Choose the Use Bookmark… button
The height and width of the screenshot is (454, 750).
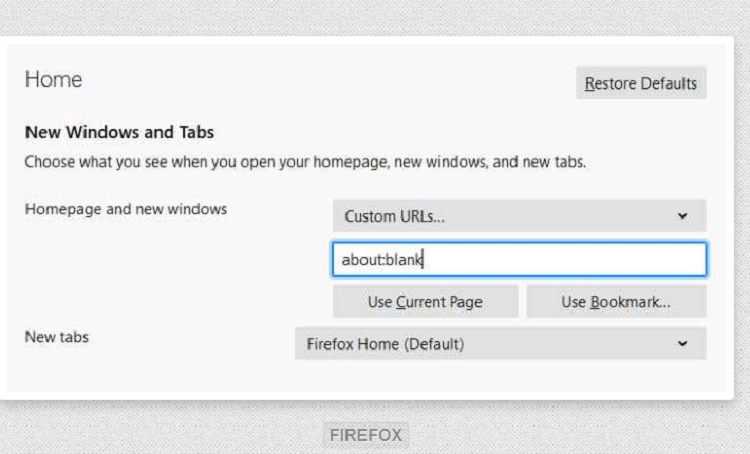tap(616, 302)
